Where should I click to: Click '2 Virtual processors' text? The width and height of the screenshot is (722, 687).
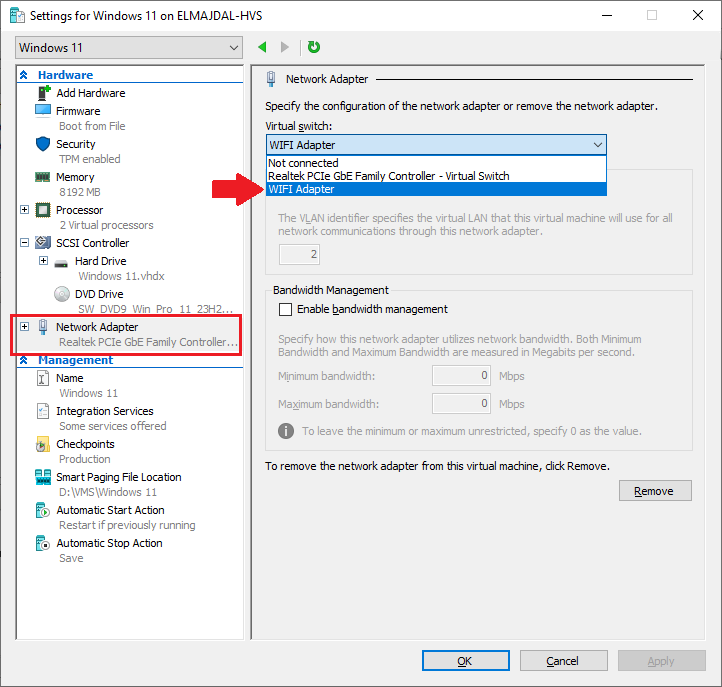click(106, 225)
